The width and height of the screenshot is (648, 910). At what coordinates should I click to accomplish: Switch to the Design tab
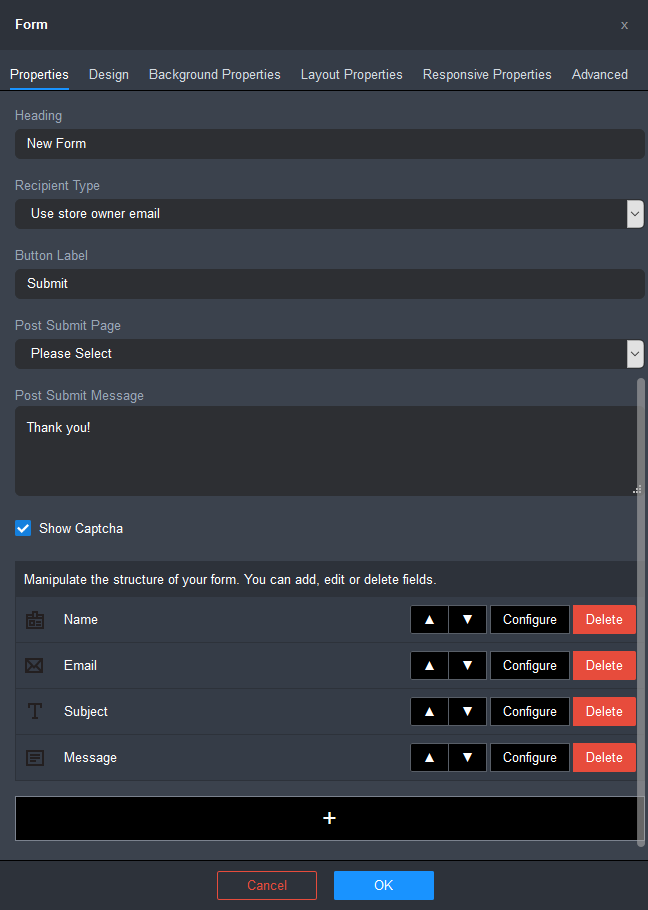(x=108, y=74)
